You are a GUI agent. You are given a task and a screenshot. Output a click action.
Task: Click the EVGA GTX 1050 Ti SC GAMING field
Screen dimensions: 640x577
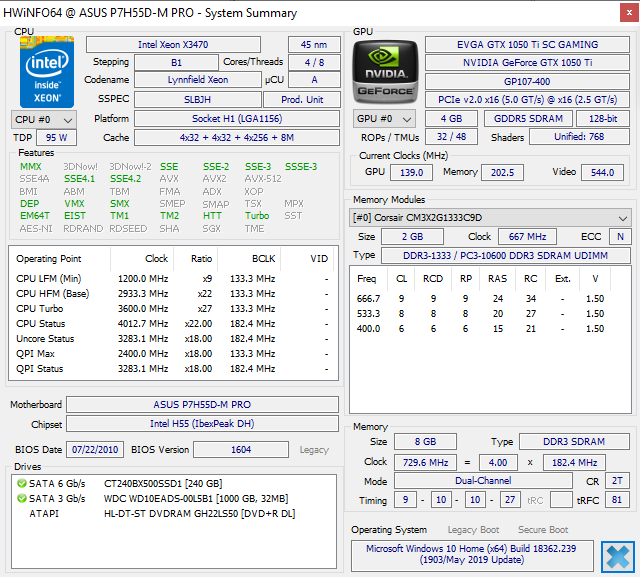[527, 44]
